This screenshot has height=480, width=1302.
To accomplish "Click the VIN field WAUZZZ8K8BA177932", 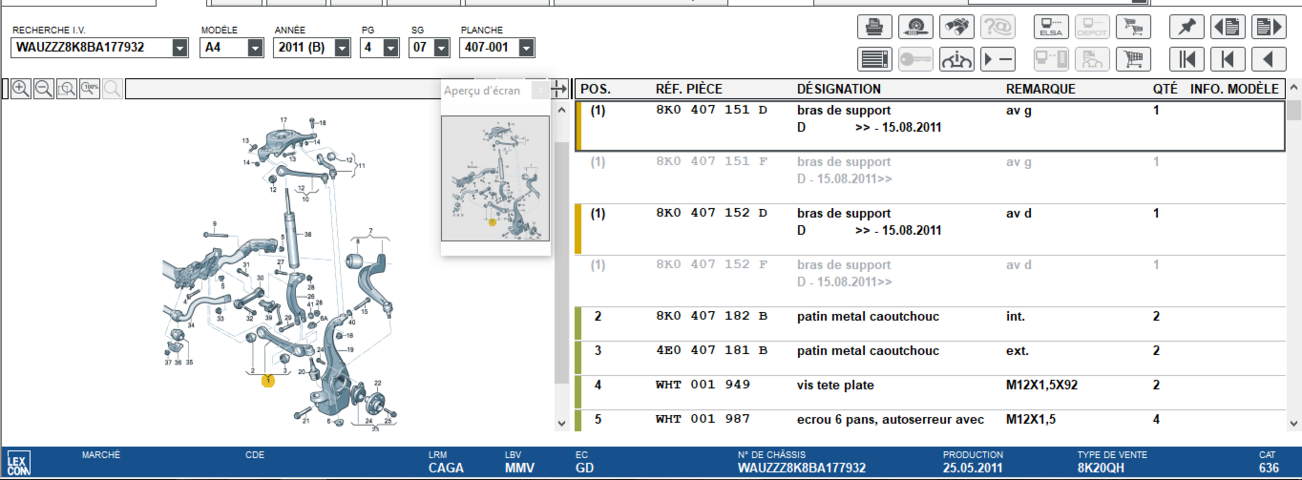I will click(91, 47).
